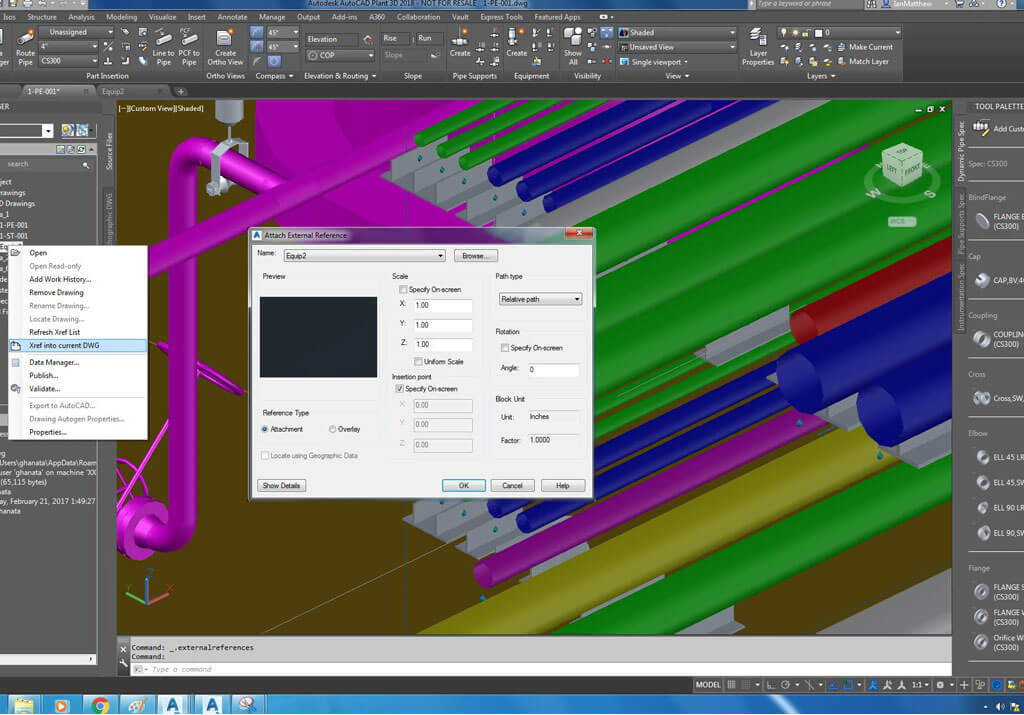Click the Paint taskbar icon

pos(137,705)
